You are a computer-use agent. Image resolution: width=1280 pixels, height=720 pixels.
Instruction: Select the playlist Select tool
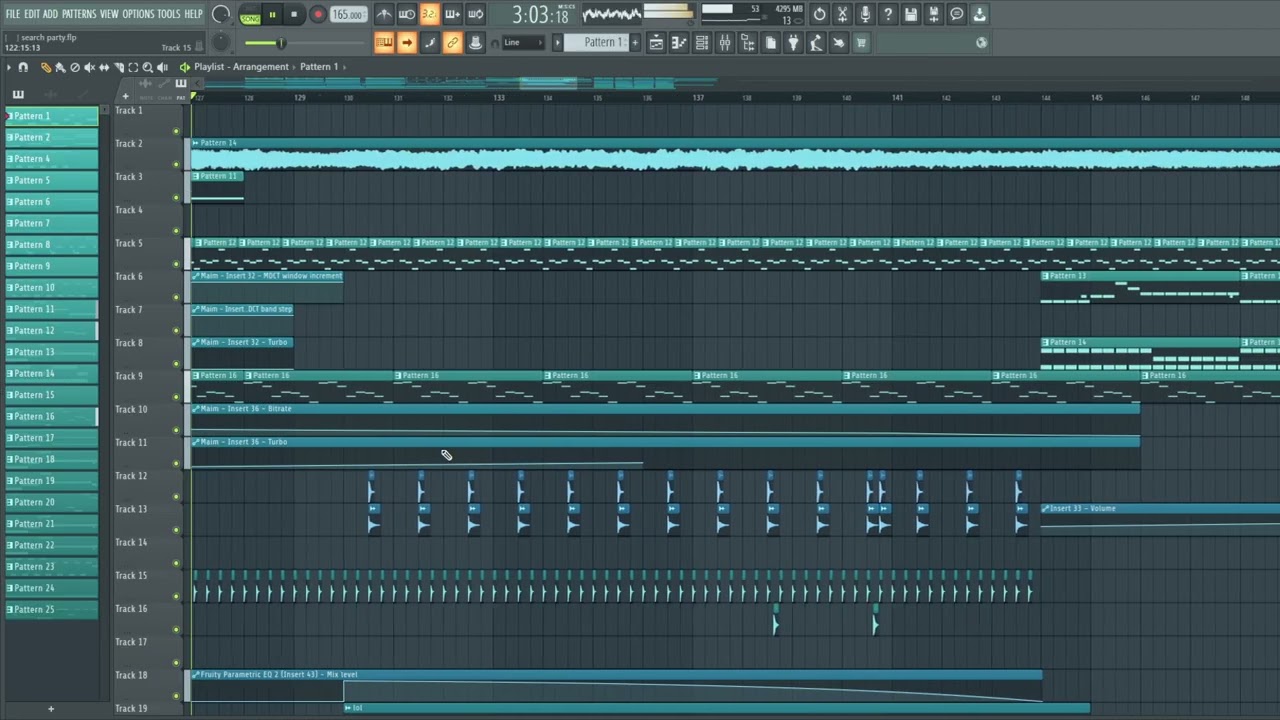pyautogui.click(x=133, y=67)
